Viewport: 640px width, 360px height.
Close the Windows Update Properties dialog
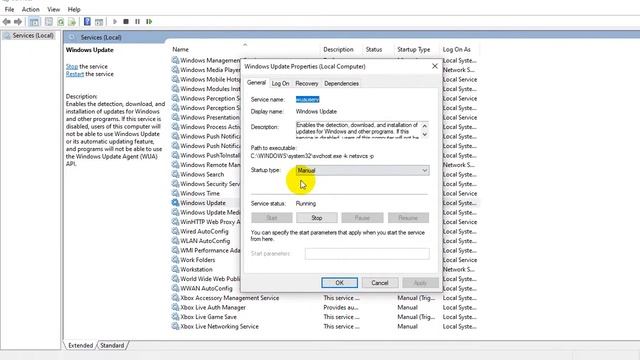click(x=435, y=66)
